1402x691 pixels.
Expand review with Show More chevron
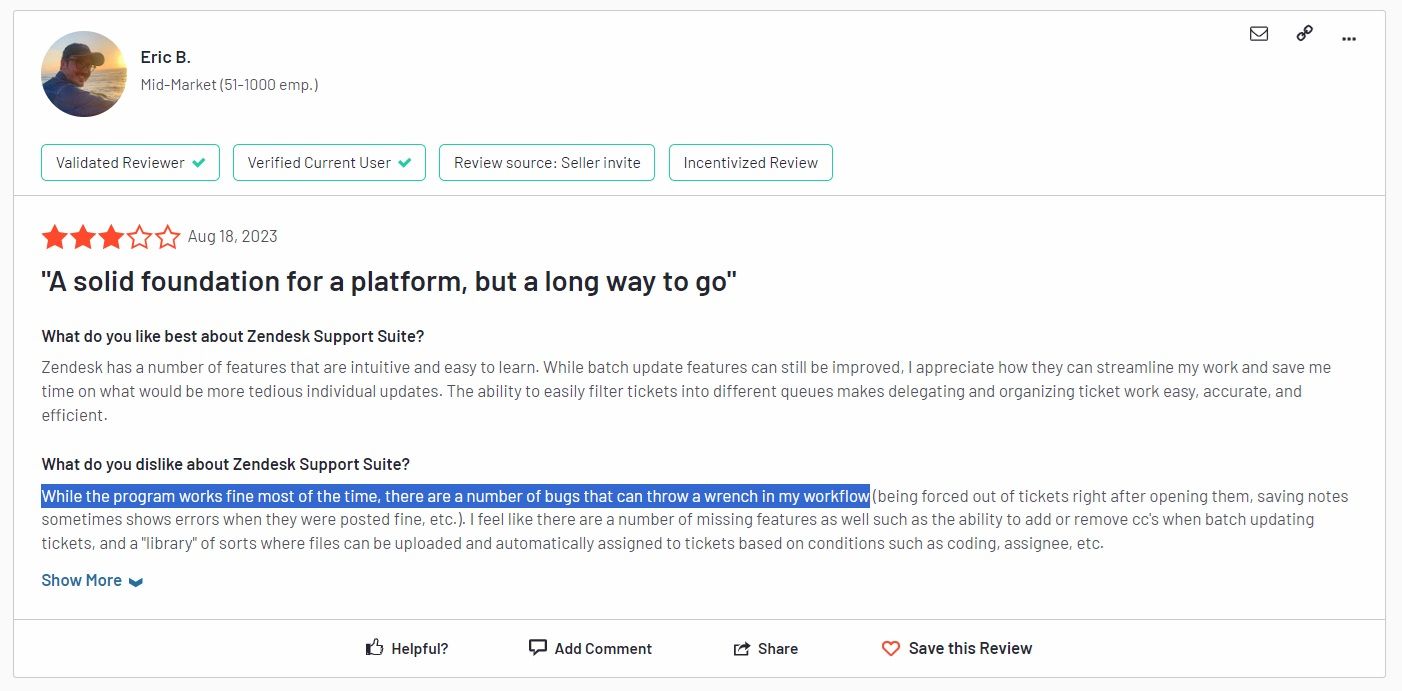(136, 582)
